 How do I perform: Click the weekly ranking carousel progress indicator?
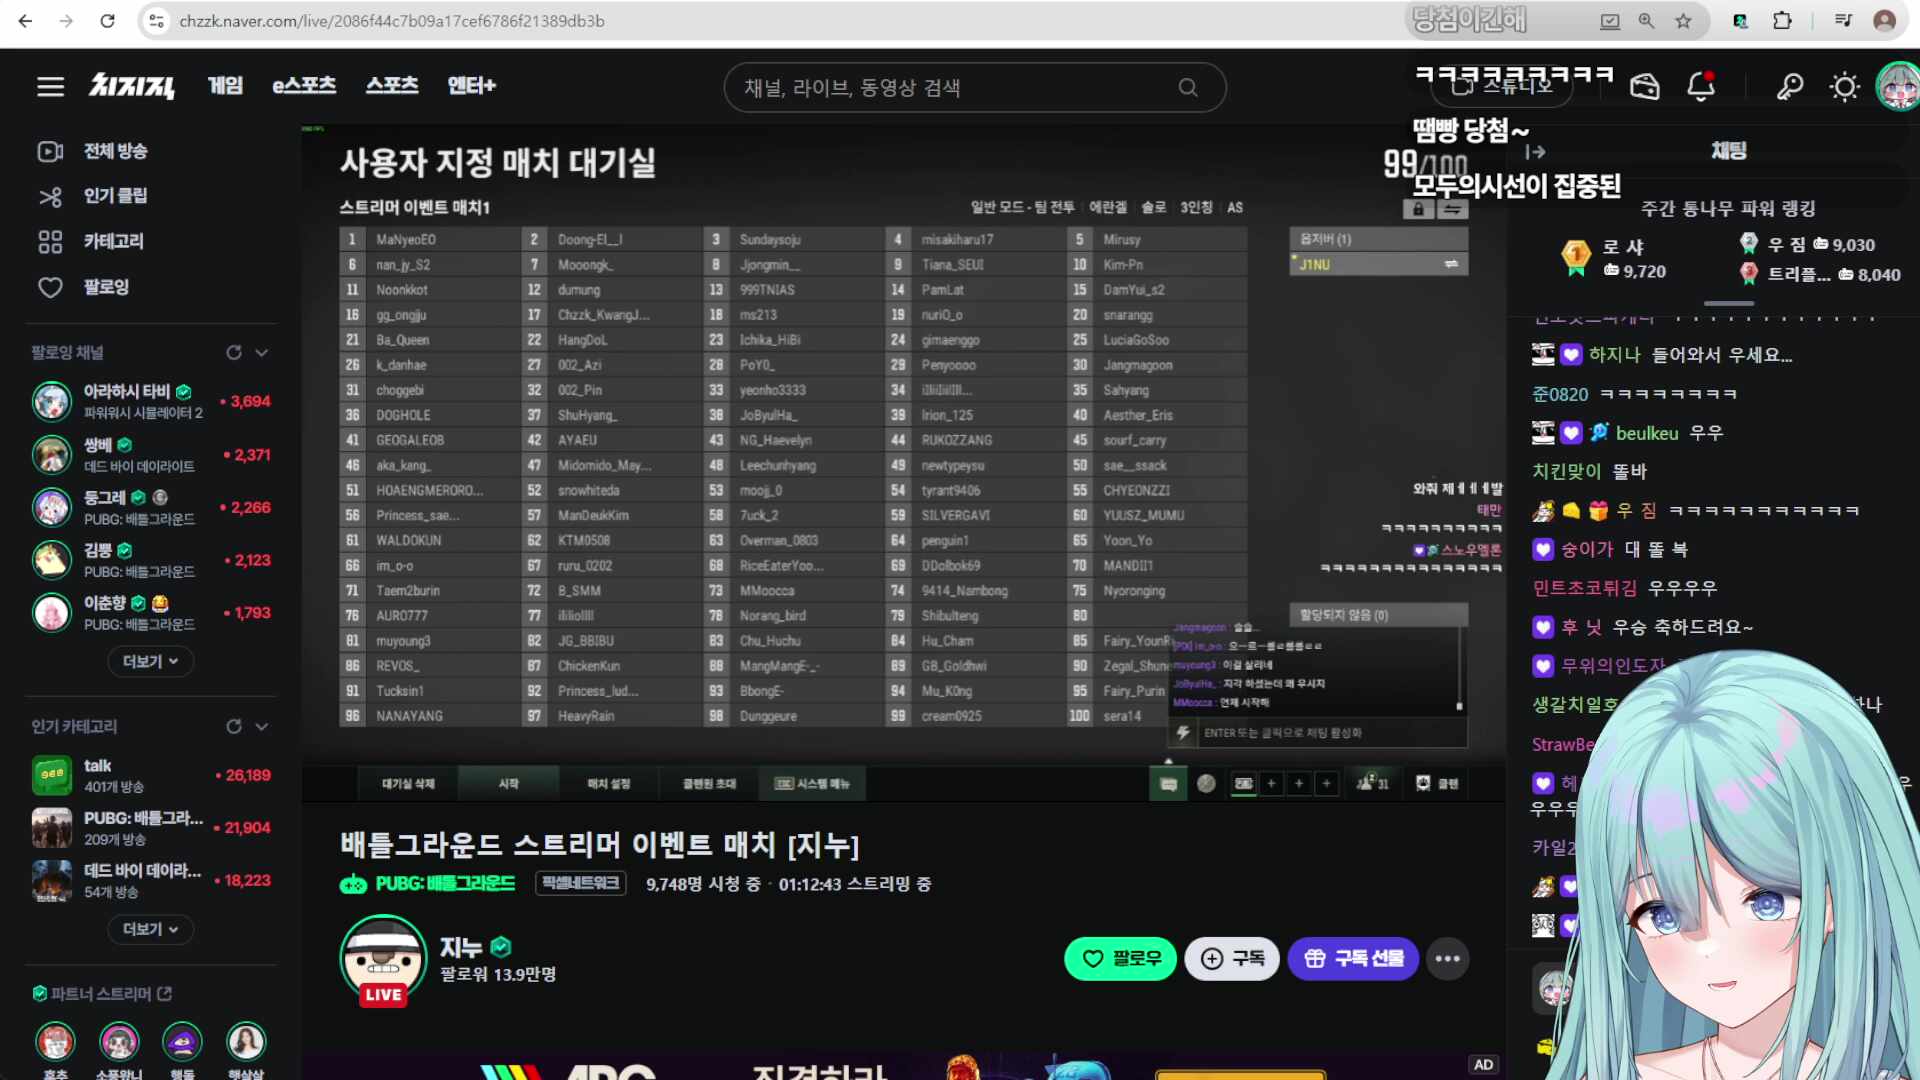pyautogui.click(x=1728, y=303)
